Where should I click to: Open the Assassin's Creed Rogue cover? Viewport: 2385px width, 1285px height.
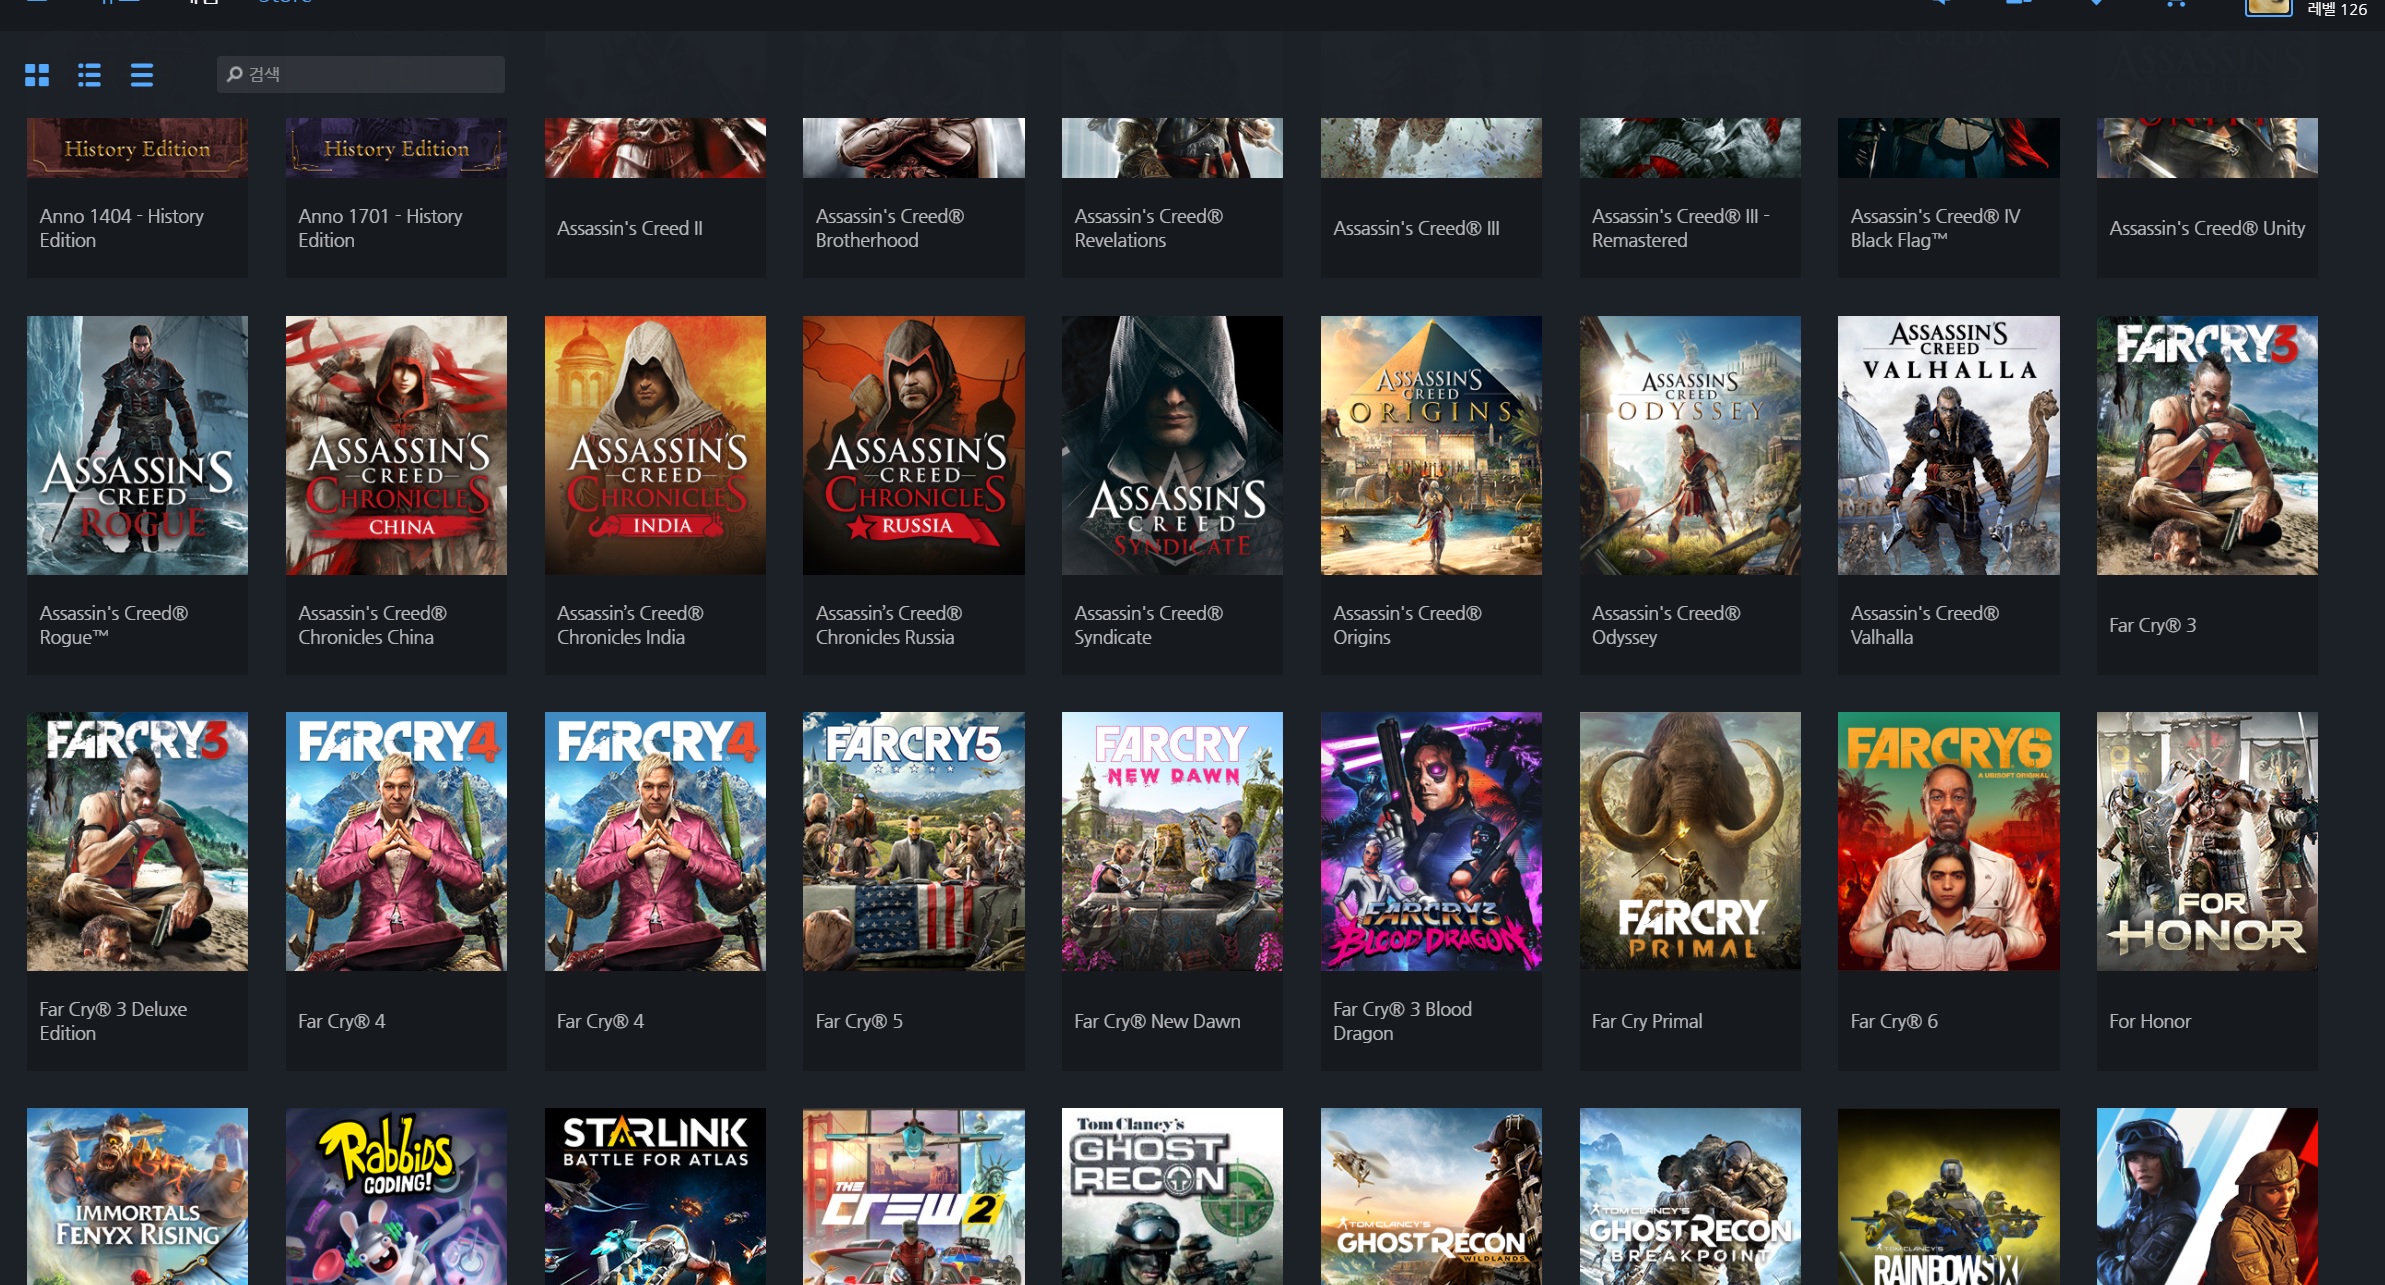pyautogui.click(x=137, y=445)
